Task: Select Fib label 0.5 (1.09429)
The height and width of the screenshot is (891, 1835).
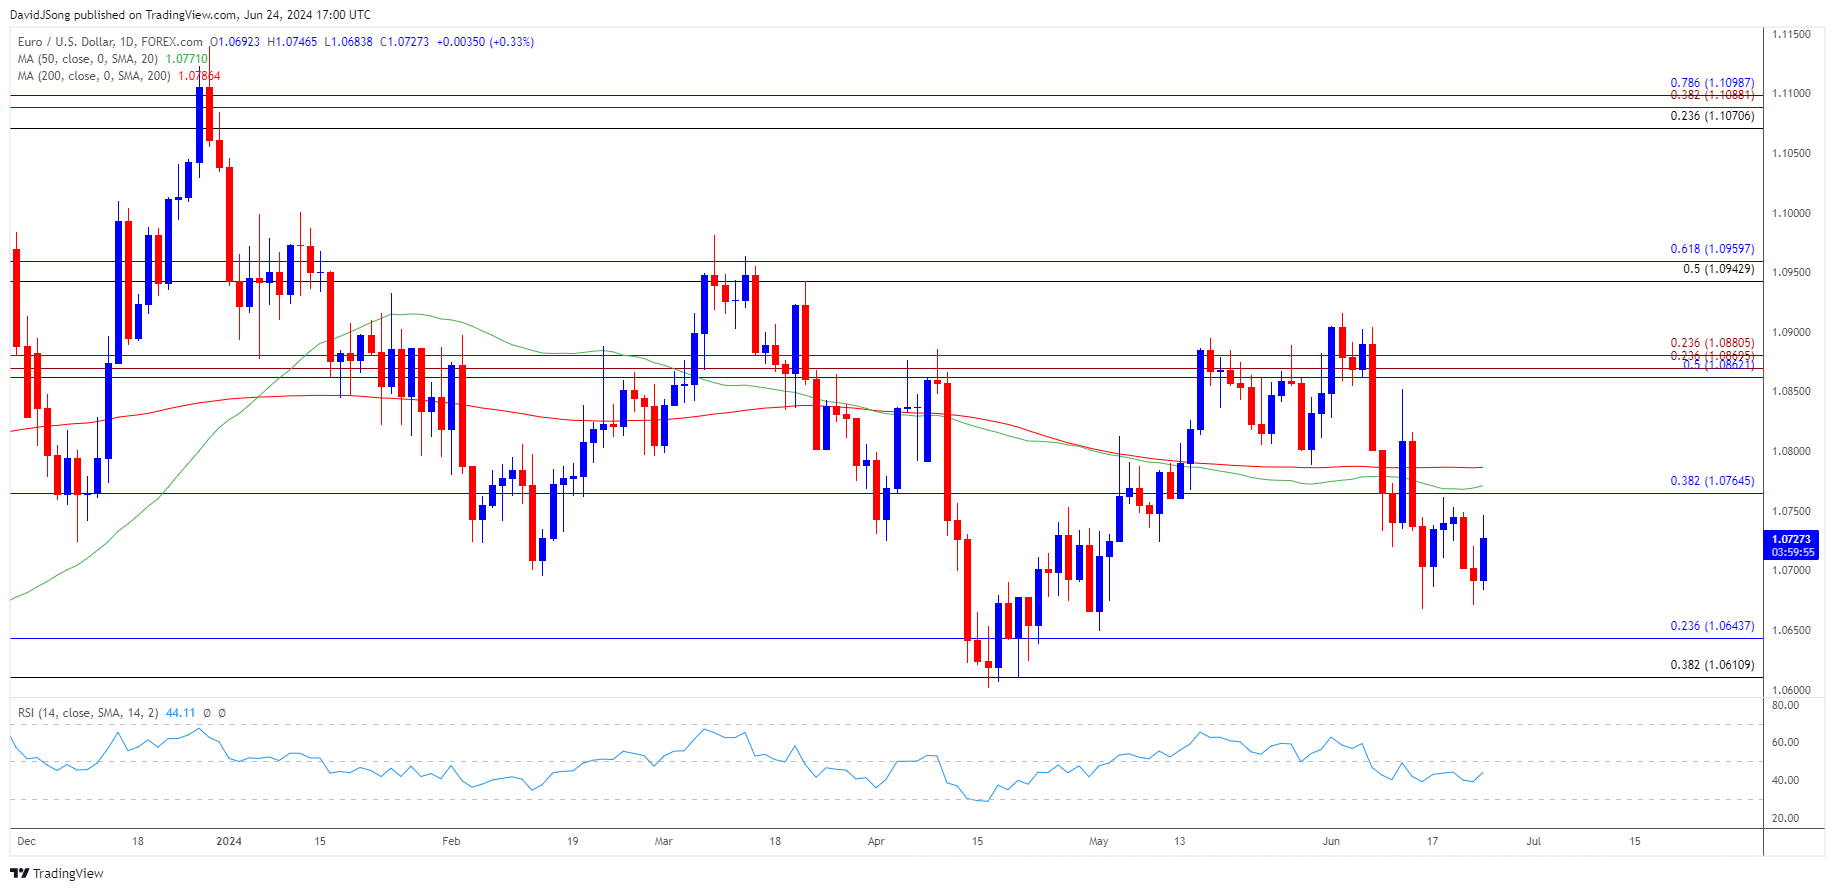Action: click(x=1718, y=269)
